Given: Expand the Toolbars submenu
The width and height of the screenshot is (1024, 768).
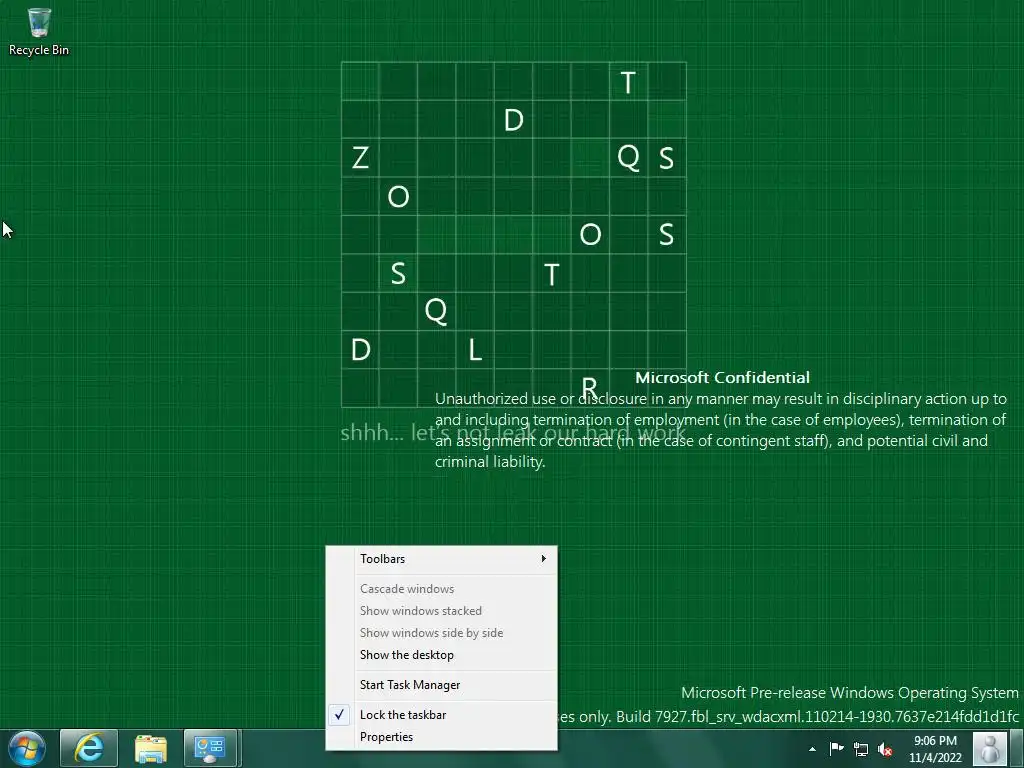Looking at the screenshot, I should point(441,559).
